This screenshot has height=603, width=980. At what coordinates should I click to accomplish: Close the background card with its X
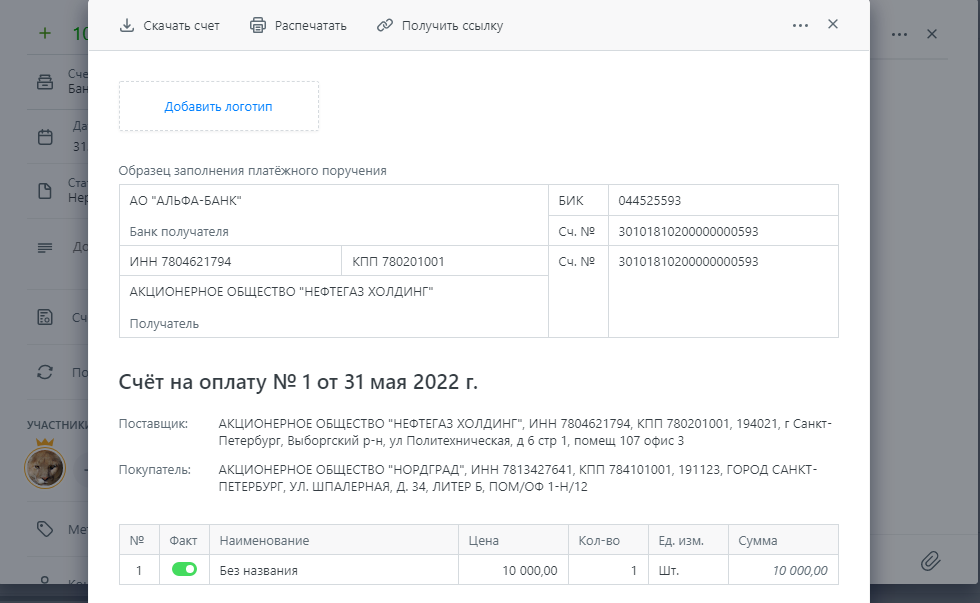pos(932,34)
